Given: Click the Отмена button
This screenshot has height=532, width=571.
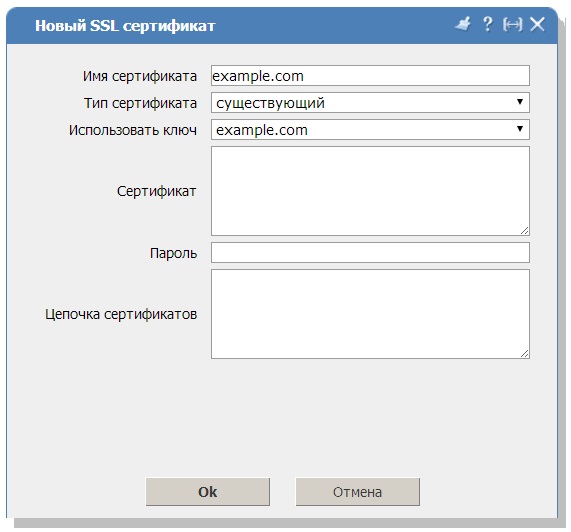Looking at the screenshot, I should click(x=357, y=492).
